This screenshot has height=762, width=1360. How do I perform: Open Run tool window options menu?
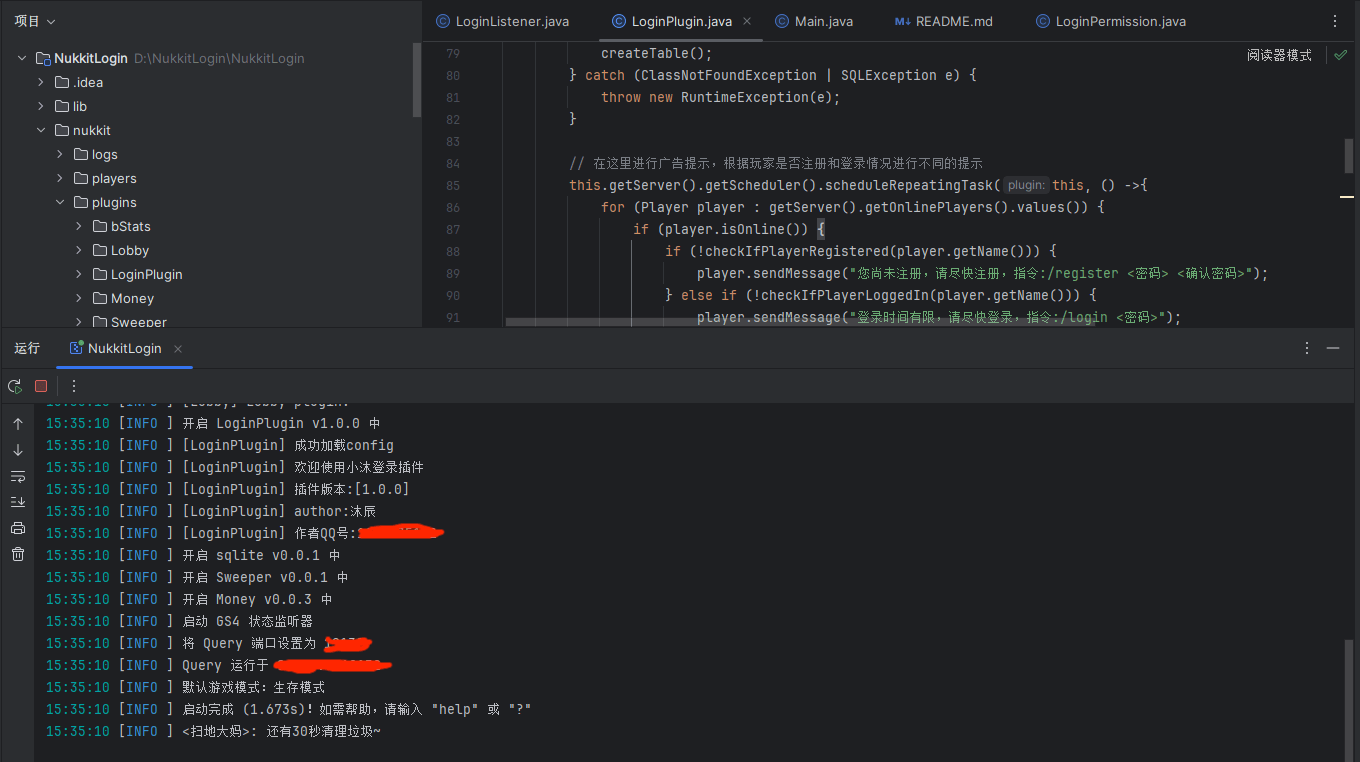tap(1307, 348)
